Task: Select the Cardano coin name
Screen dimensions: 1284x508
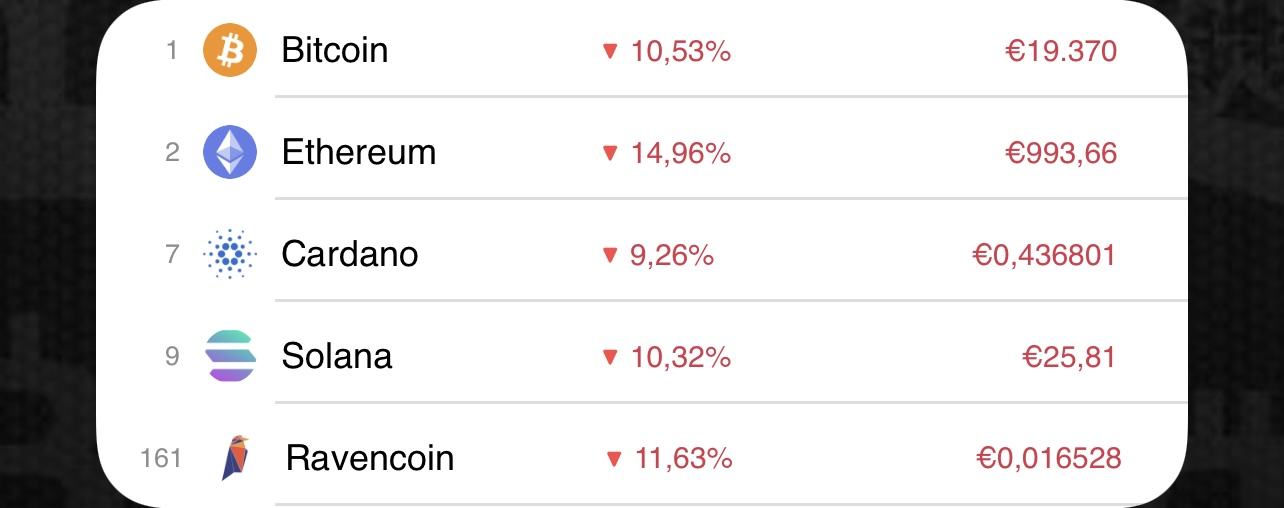Action: (x=349, y=254)
